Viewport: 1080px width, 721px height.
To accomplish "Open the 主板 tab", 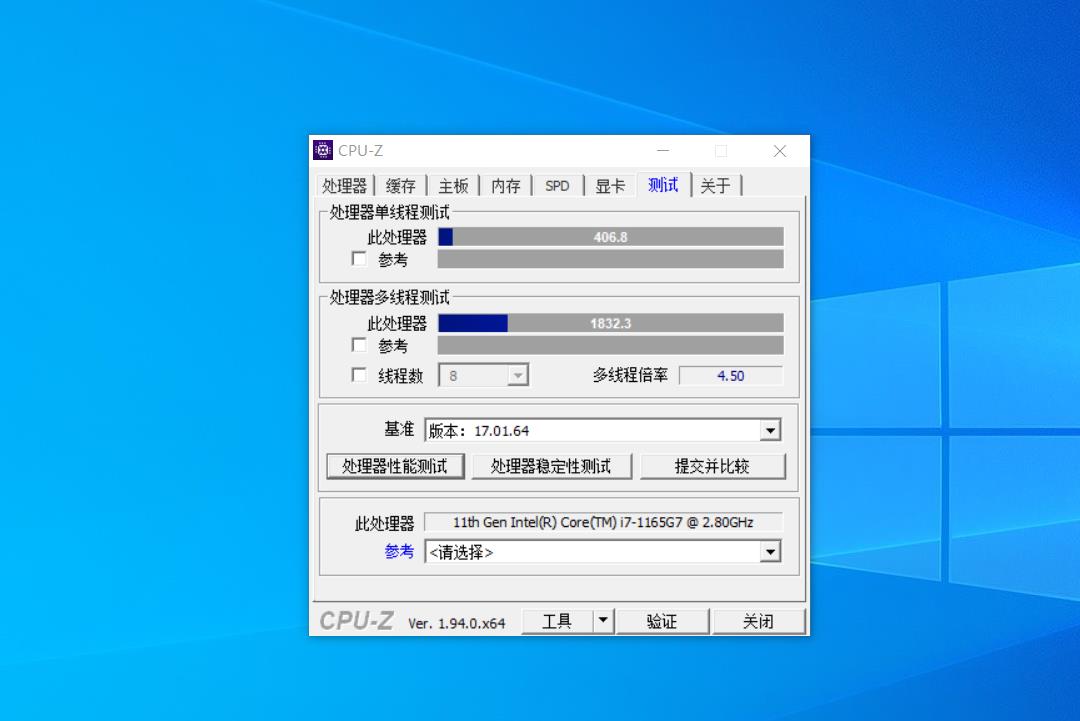I will pos(453,184).
